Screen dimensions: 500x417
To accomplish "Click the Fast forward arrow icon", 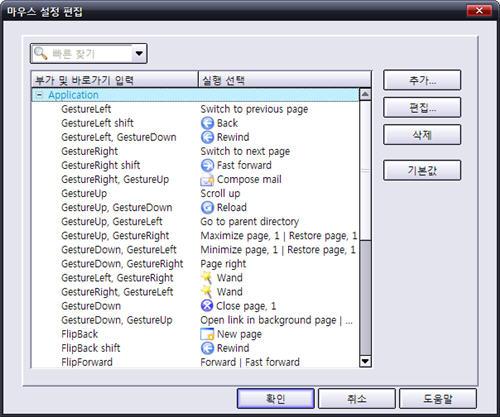I will [x=207, y=165].
